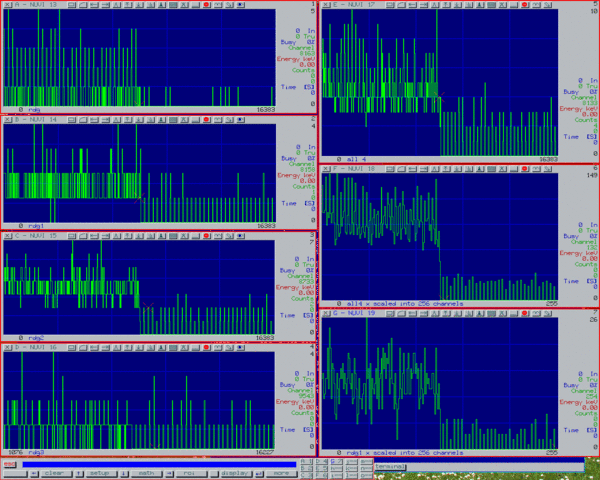Select window F 6 in the window selector
This screenshot has width=600, height=480.
point(322,475)
